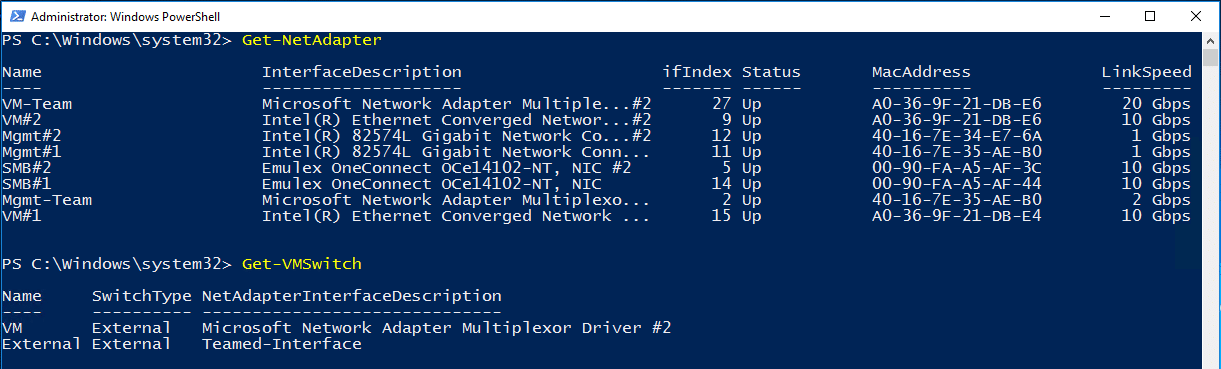Click the MacAddress column header
Screen dimensions: 1221x369
[922, 72]
